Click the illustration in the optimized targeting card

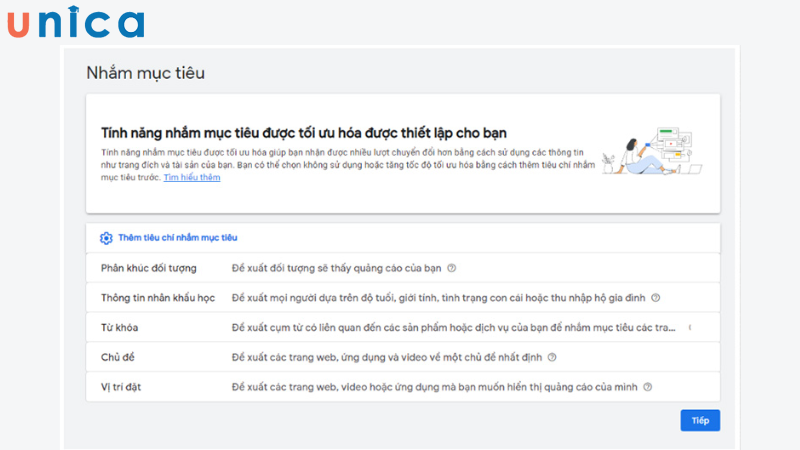click(x=652, y=151)
